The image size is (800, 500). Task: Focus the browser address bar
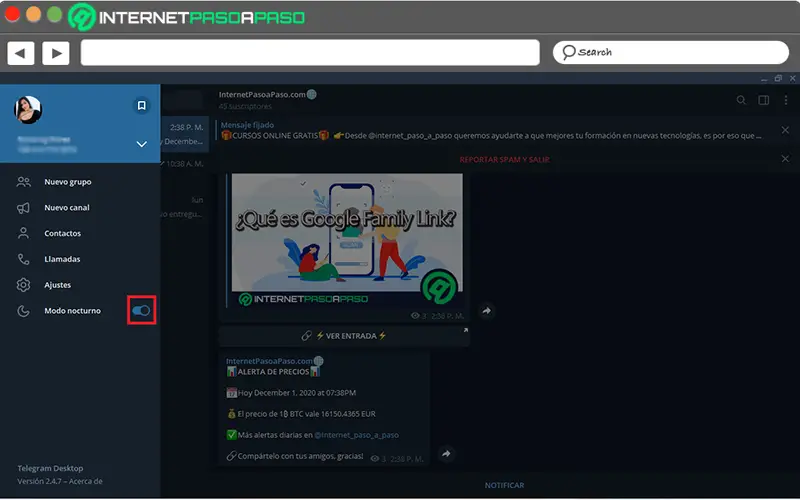(x=310, y=53)
